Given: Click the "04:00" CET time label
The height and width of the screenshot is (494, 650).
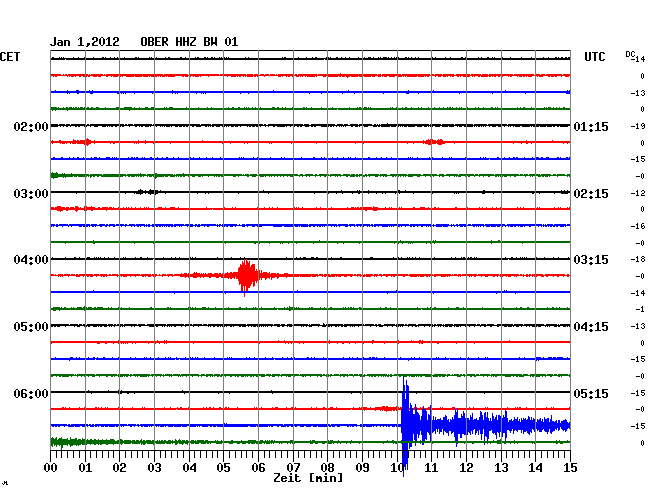Looking at the screenshot, I should point(31,260).
